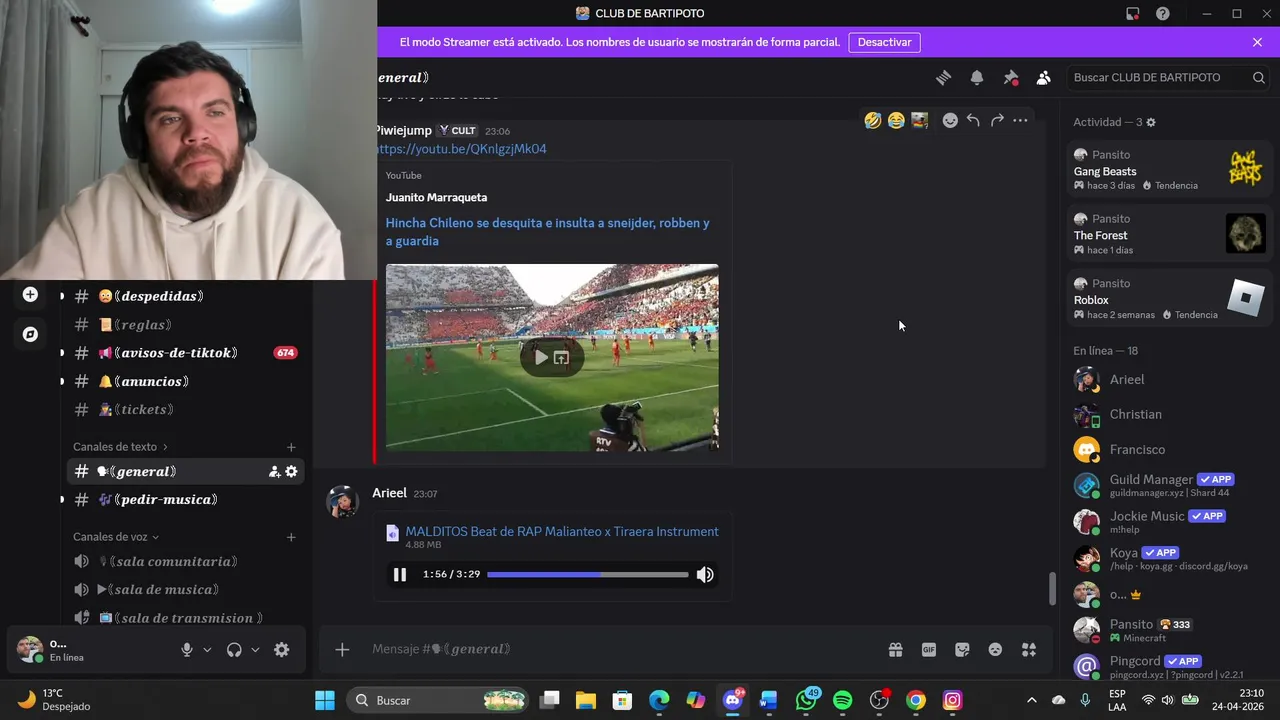
Task: Open the help icon in title bar
Action: pos(1163,14)
